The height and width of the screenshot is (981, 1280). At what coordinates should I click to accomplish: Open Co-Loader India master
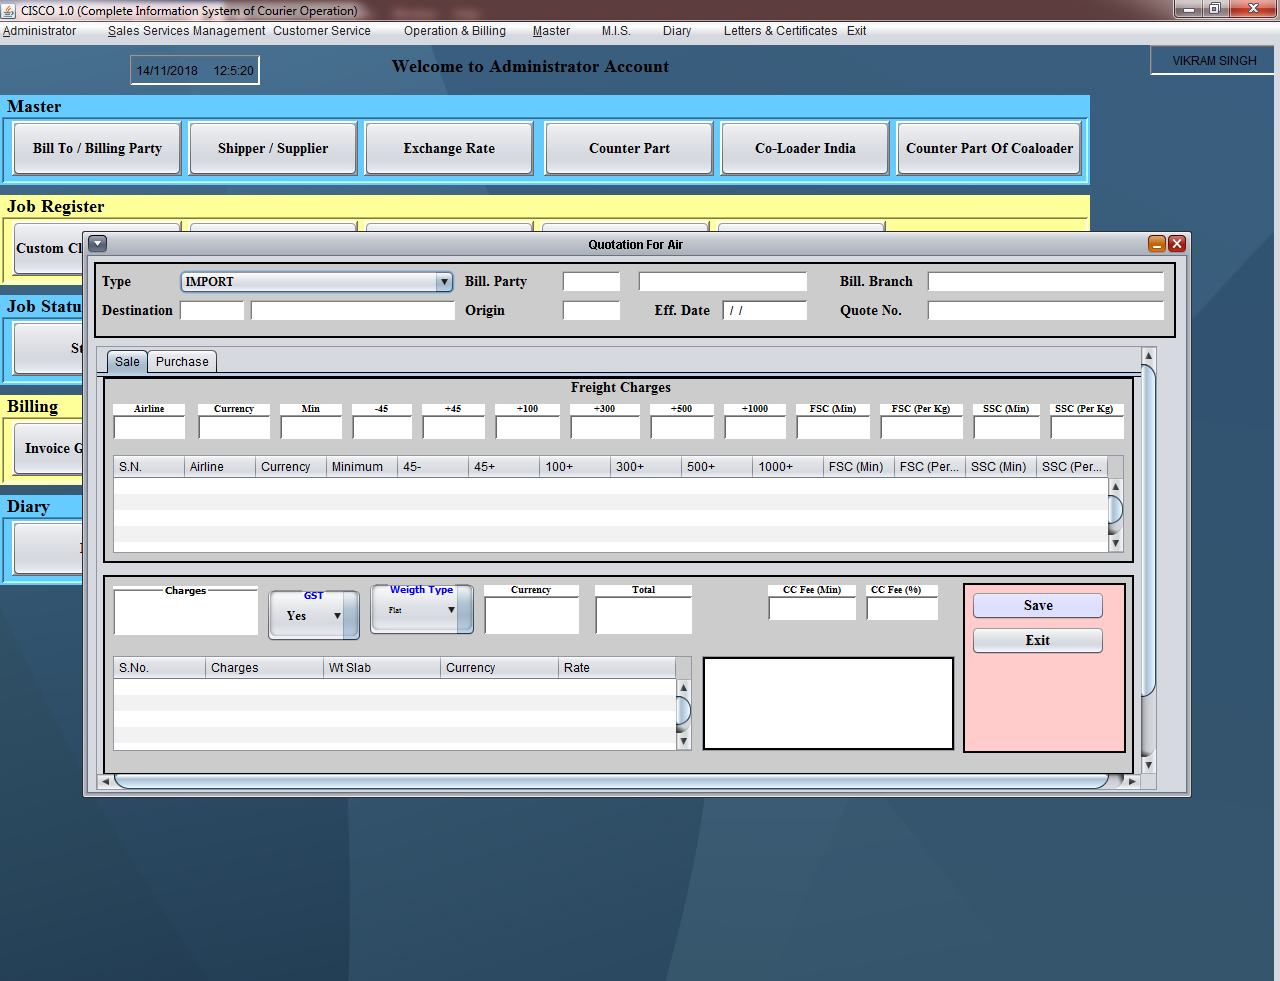click(805, 148)
